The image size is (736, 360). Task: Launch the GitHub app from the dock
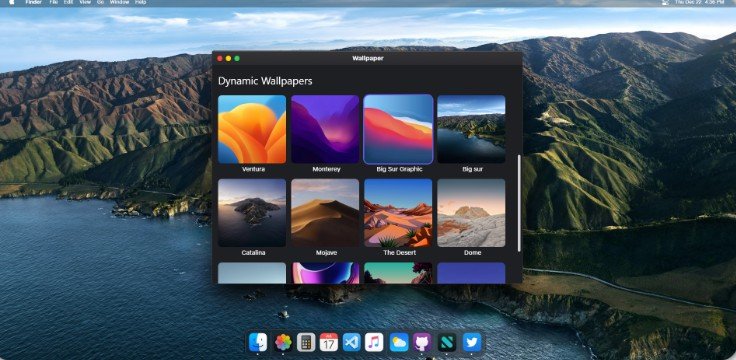pos(422,342)
